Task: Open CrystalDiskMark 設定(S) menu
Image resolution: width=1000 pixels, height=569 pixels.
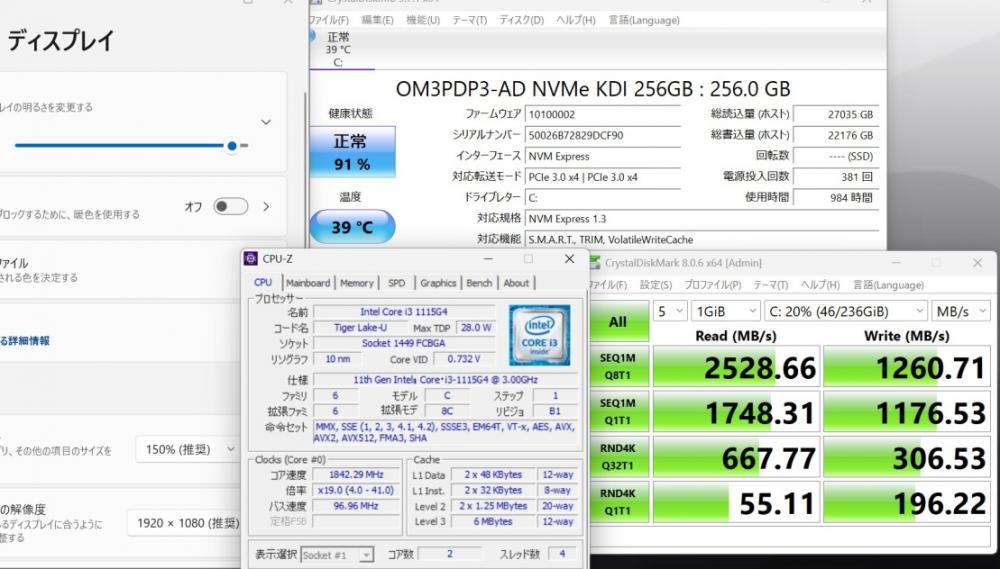Action: [656, 284]
